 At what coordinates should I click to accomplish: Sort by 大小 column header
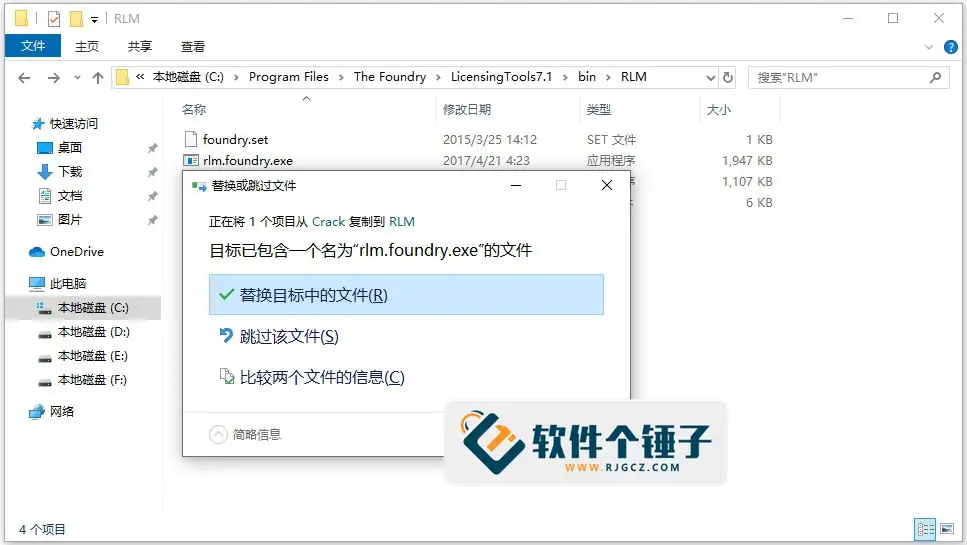[x=718, y=110]
